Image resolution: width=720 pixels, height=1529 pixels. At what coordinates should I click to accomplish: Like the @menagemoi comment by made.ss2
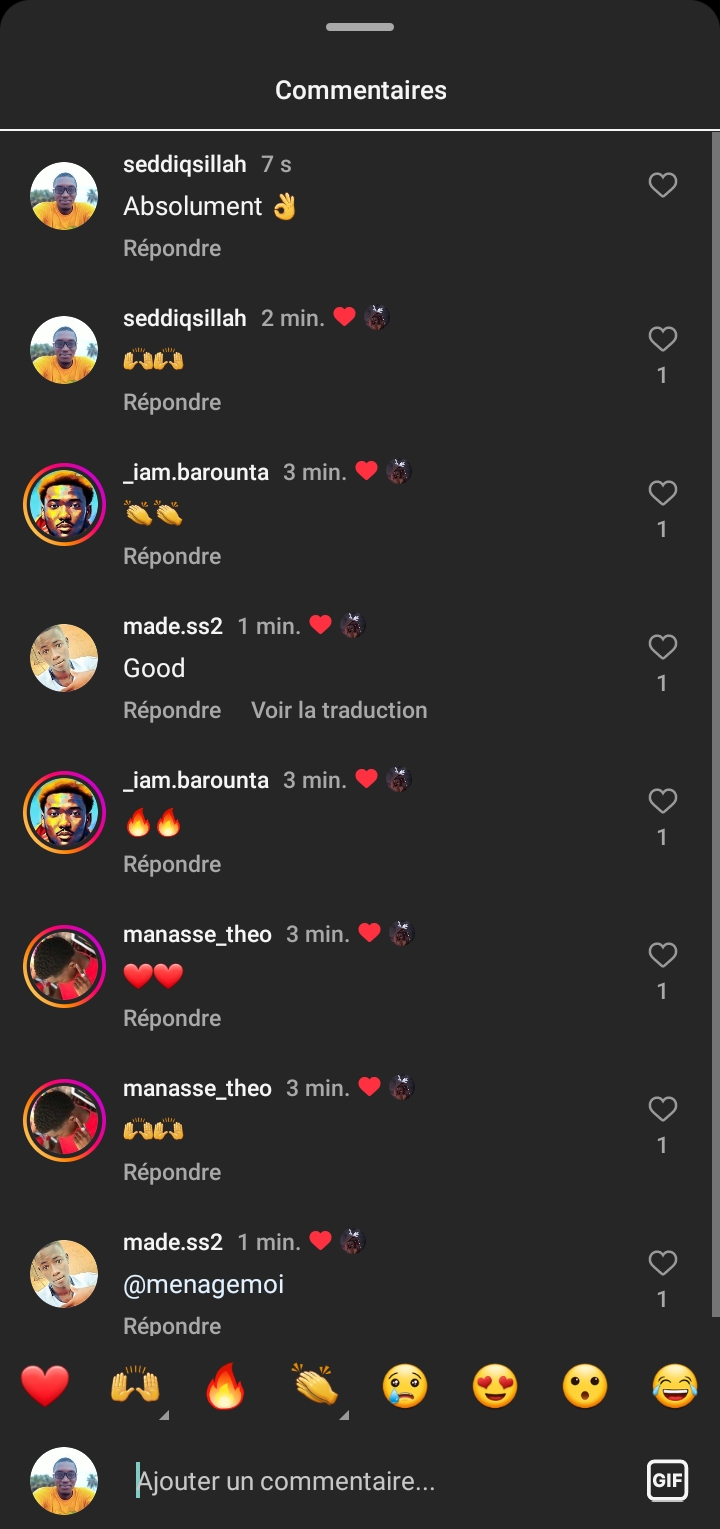[663, 1263]
